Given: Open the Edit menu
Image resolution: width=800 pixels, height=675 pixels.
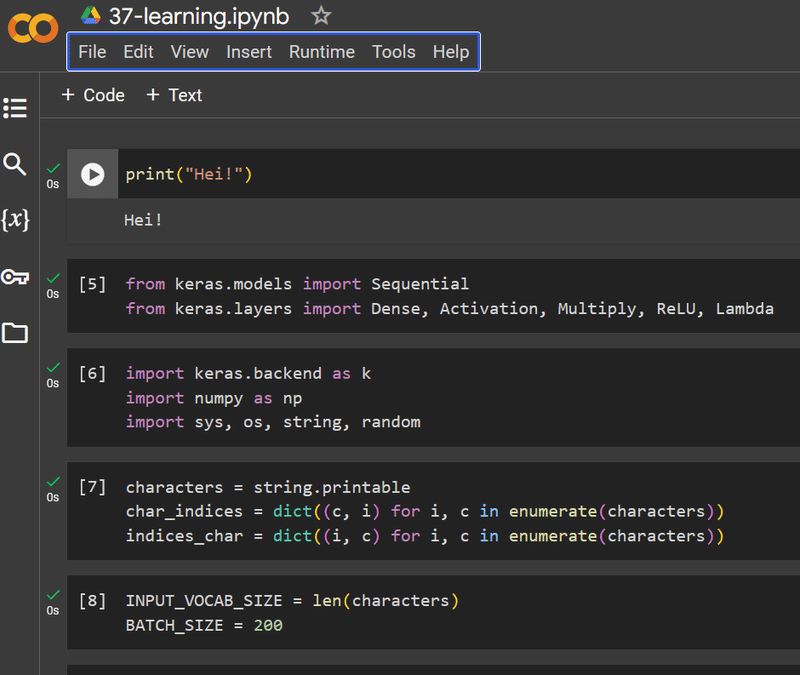Looking at the screenshot, I should pos(138,52).
